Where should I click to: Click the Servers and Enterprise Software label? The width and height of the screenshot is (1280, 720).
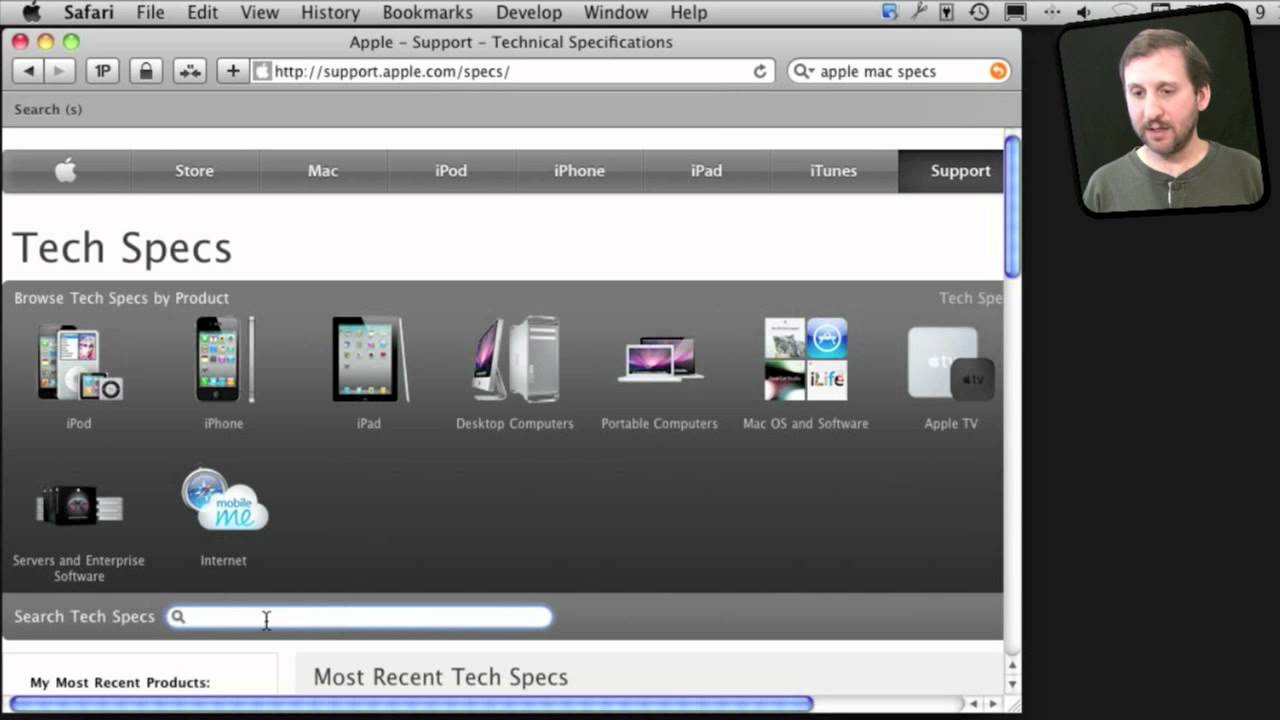pos(79,569)
